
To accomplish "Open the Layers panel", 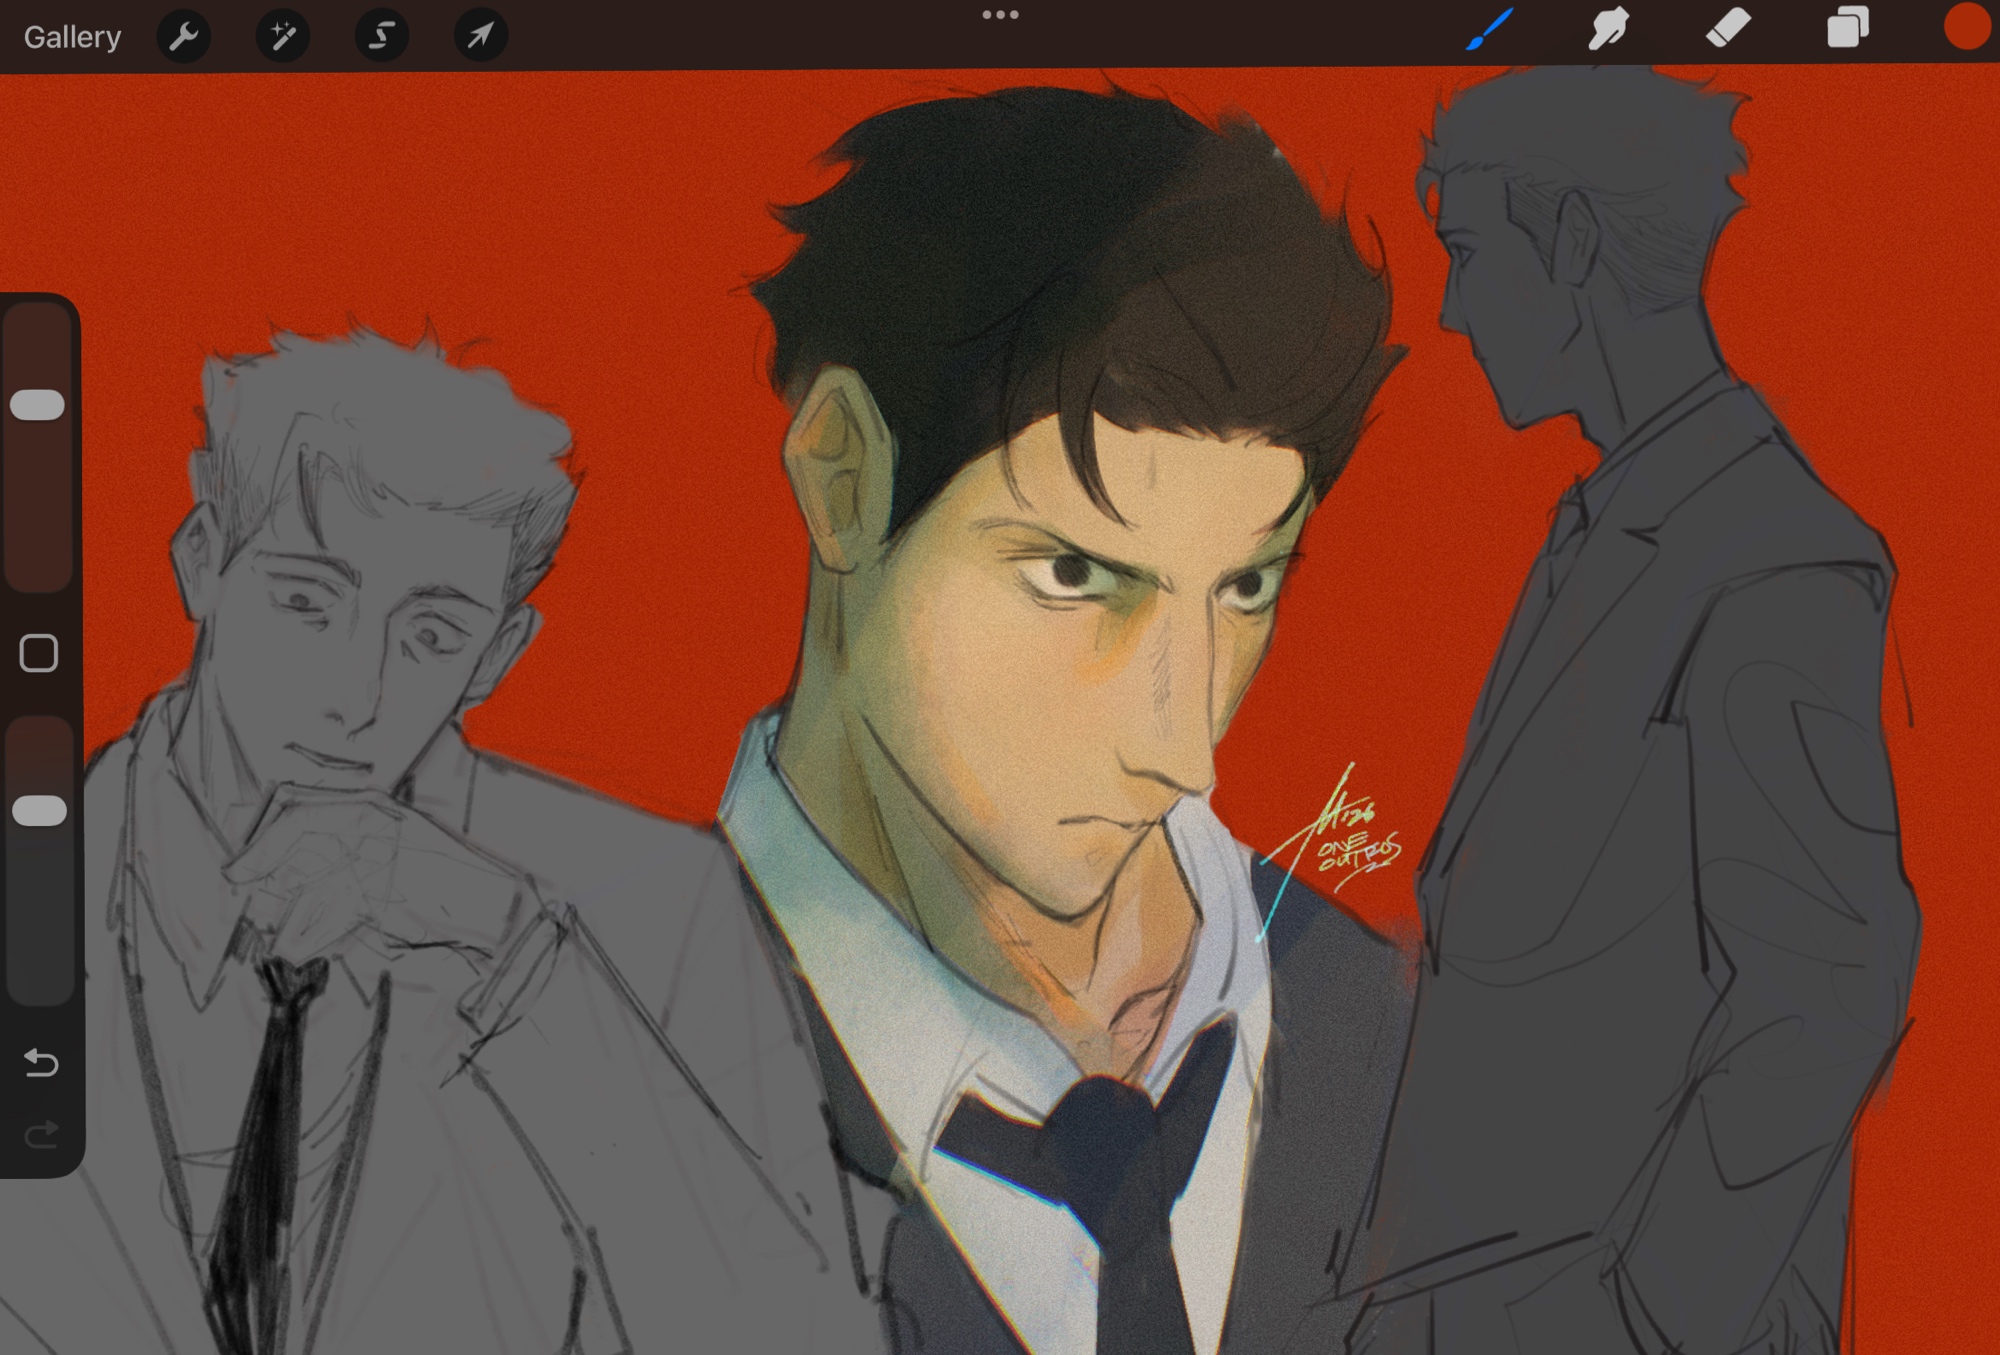I will tap(1847, 29).
